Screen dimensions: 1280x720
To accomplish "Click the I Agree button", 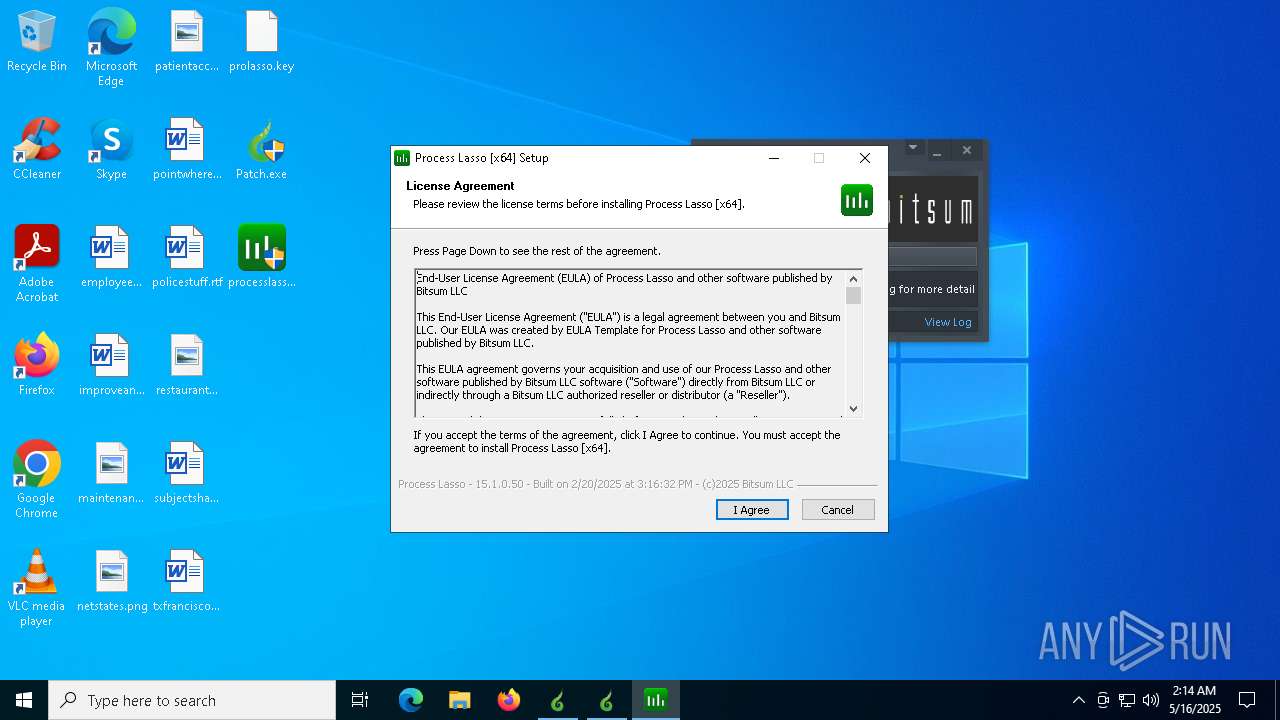I will [x=752, y=510].
